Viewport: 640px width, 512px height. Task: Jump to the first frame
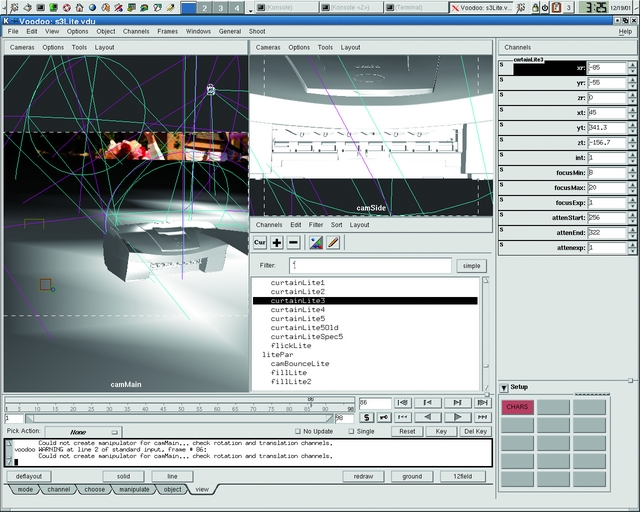pos(403,403)
